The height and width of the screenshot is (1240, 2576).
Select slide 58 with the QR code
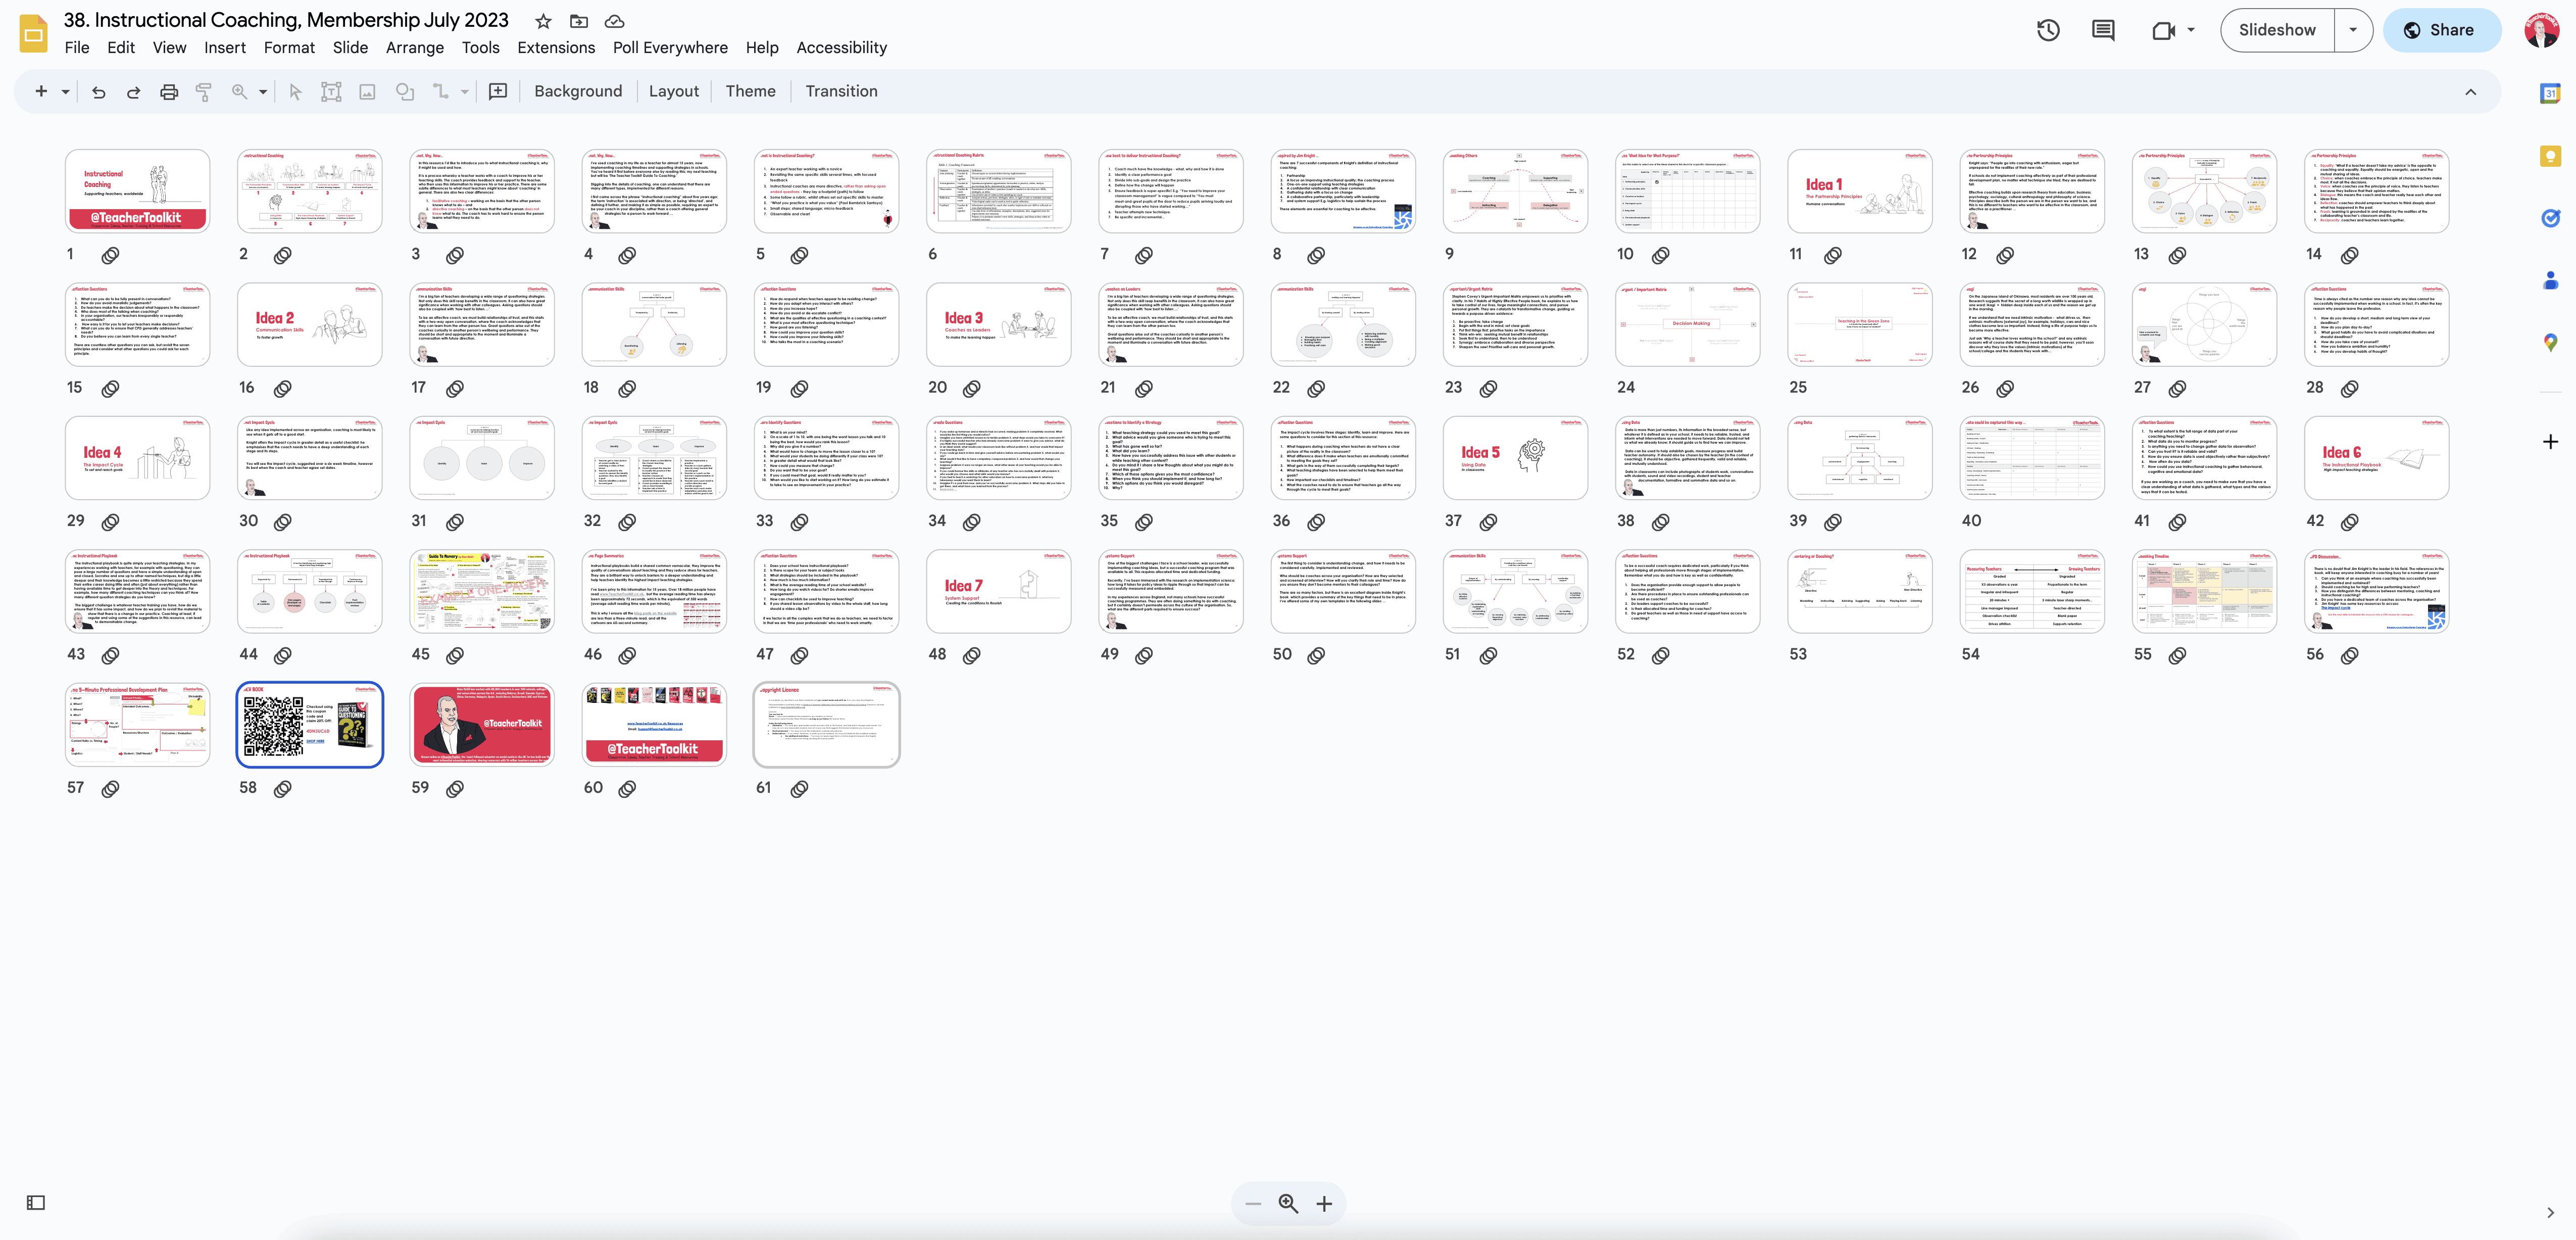(x=310, y=724)
